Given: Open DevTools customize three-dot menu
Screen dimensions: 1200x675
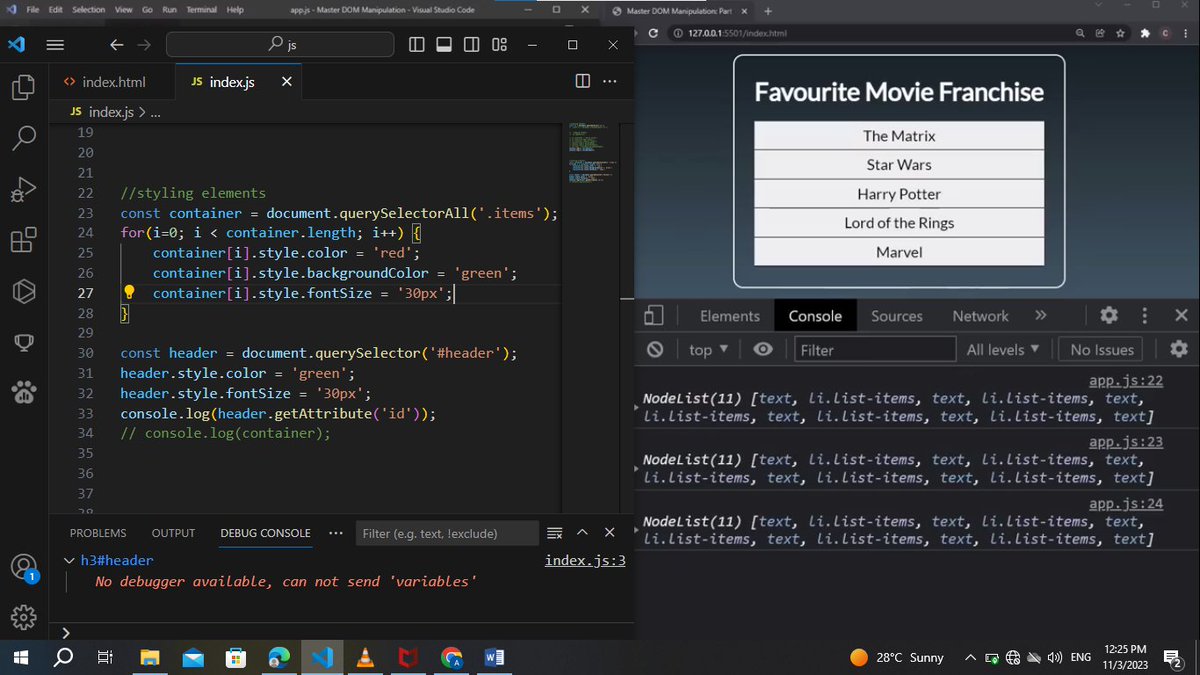Looking at the screenshot, I should (1145, 315).
